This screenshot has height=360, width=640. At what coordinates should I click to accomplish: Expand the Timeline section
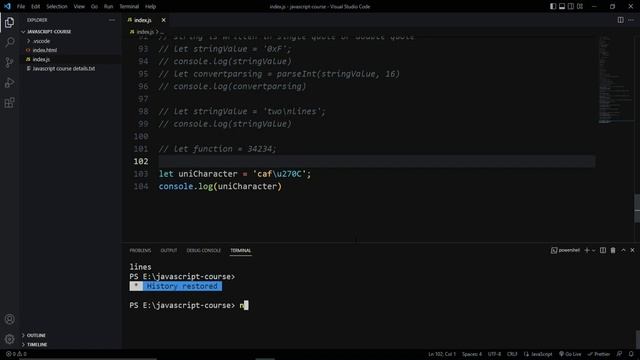[x=37, y=344]
